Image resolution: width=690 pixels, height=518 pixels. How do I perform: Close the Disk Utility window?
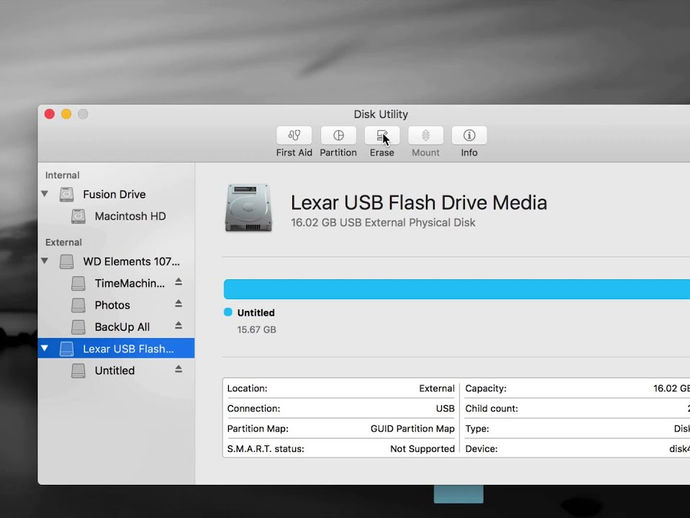(x=49, y=114)
